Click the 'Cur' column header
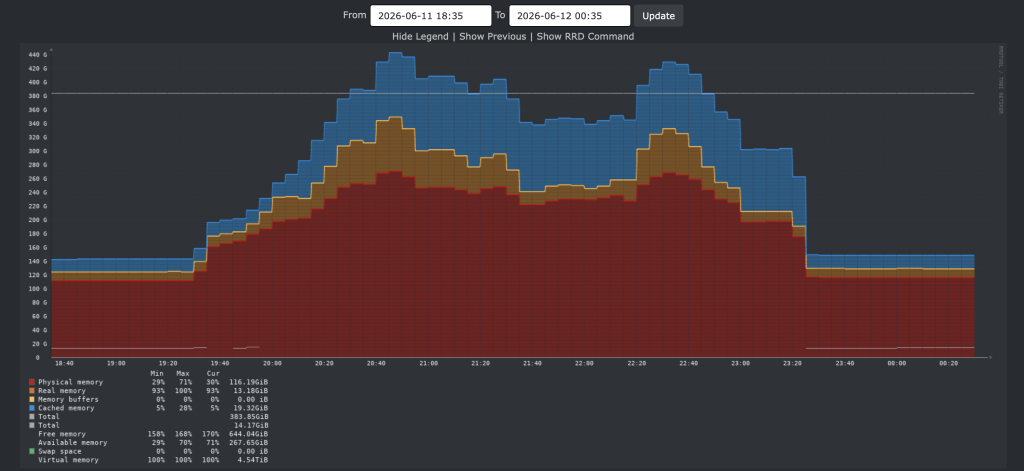Image resolution: width=1024 pixels, height=471 pixels. click(x=213, y=373)
